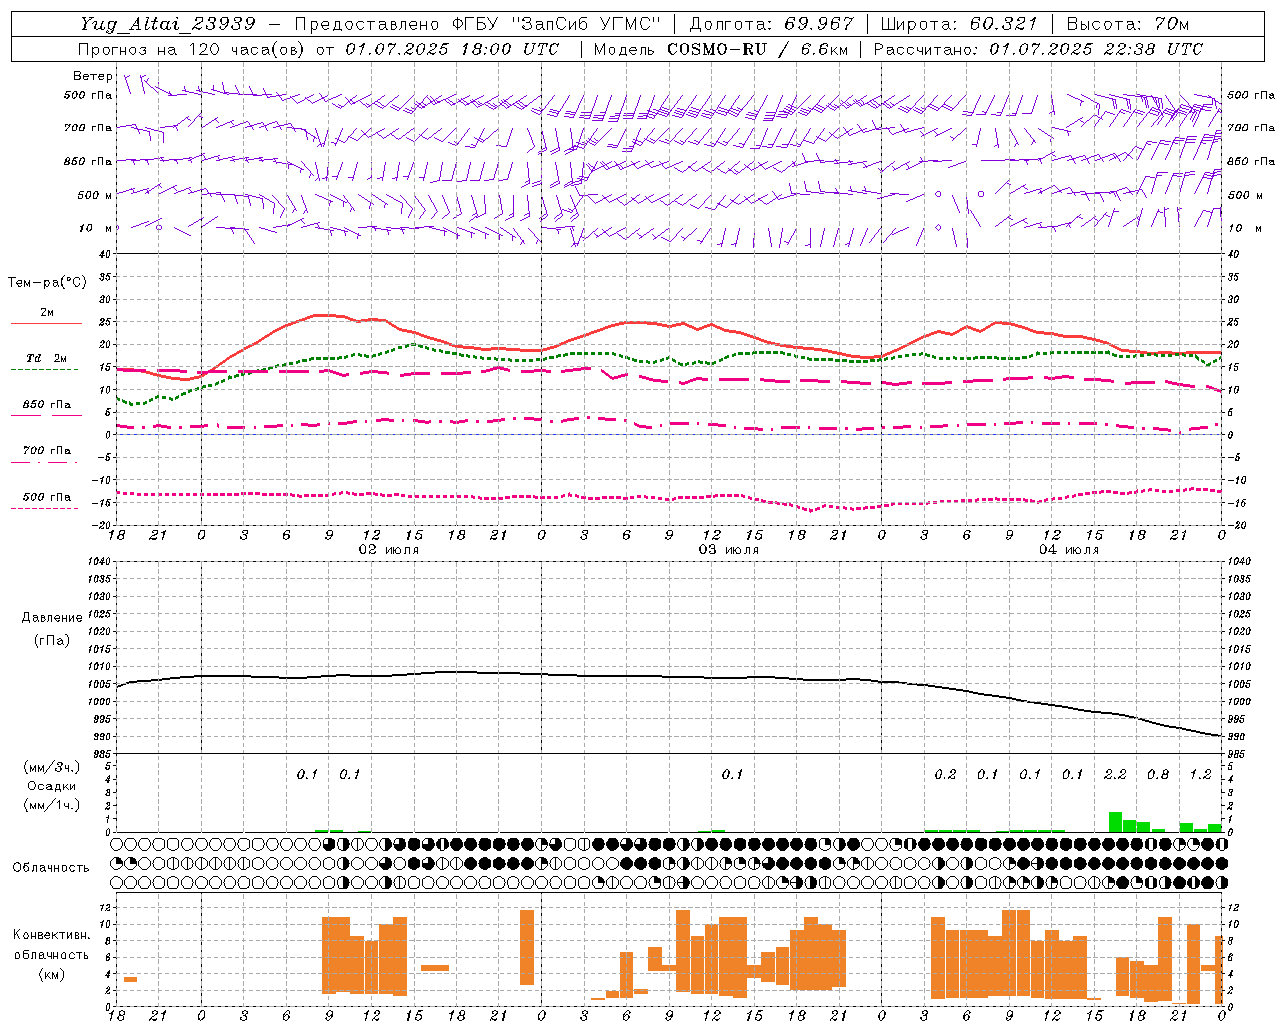
Task: Select the Тем-ра(°C) axis label
Action: [x=47, y=283]
